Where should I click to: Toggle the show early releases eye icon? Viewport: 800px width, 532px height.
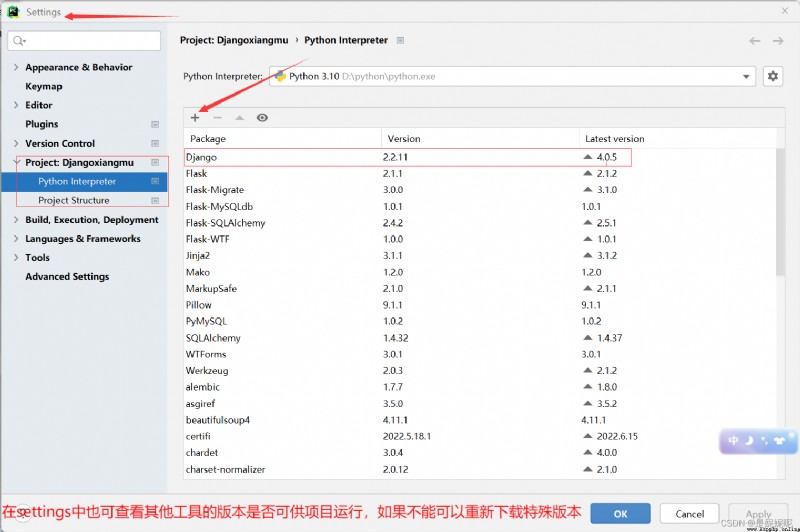262,118
